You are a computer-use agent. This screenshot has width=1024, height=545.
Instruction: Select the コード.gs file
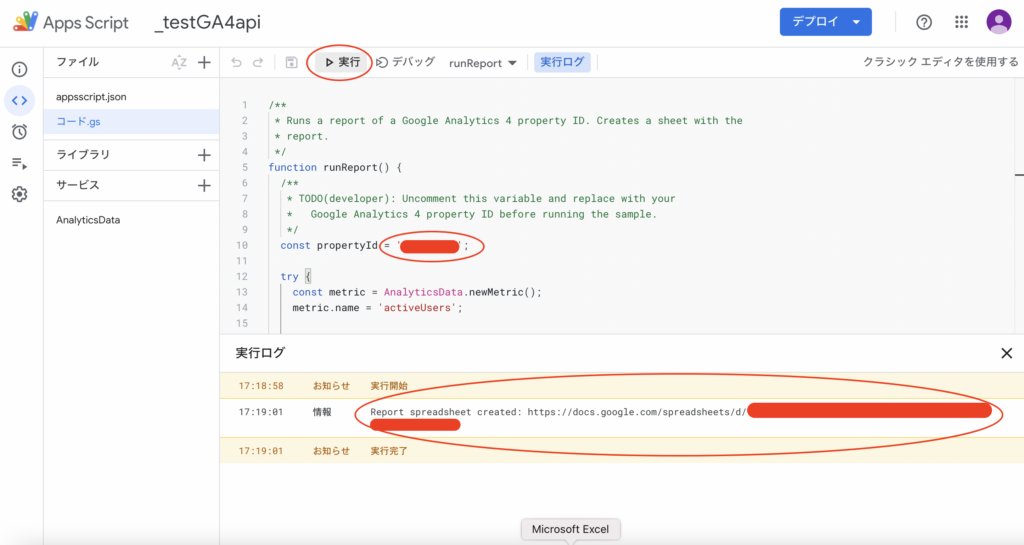point(78,121)
